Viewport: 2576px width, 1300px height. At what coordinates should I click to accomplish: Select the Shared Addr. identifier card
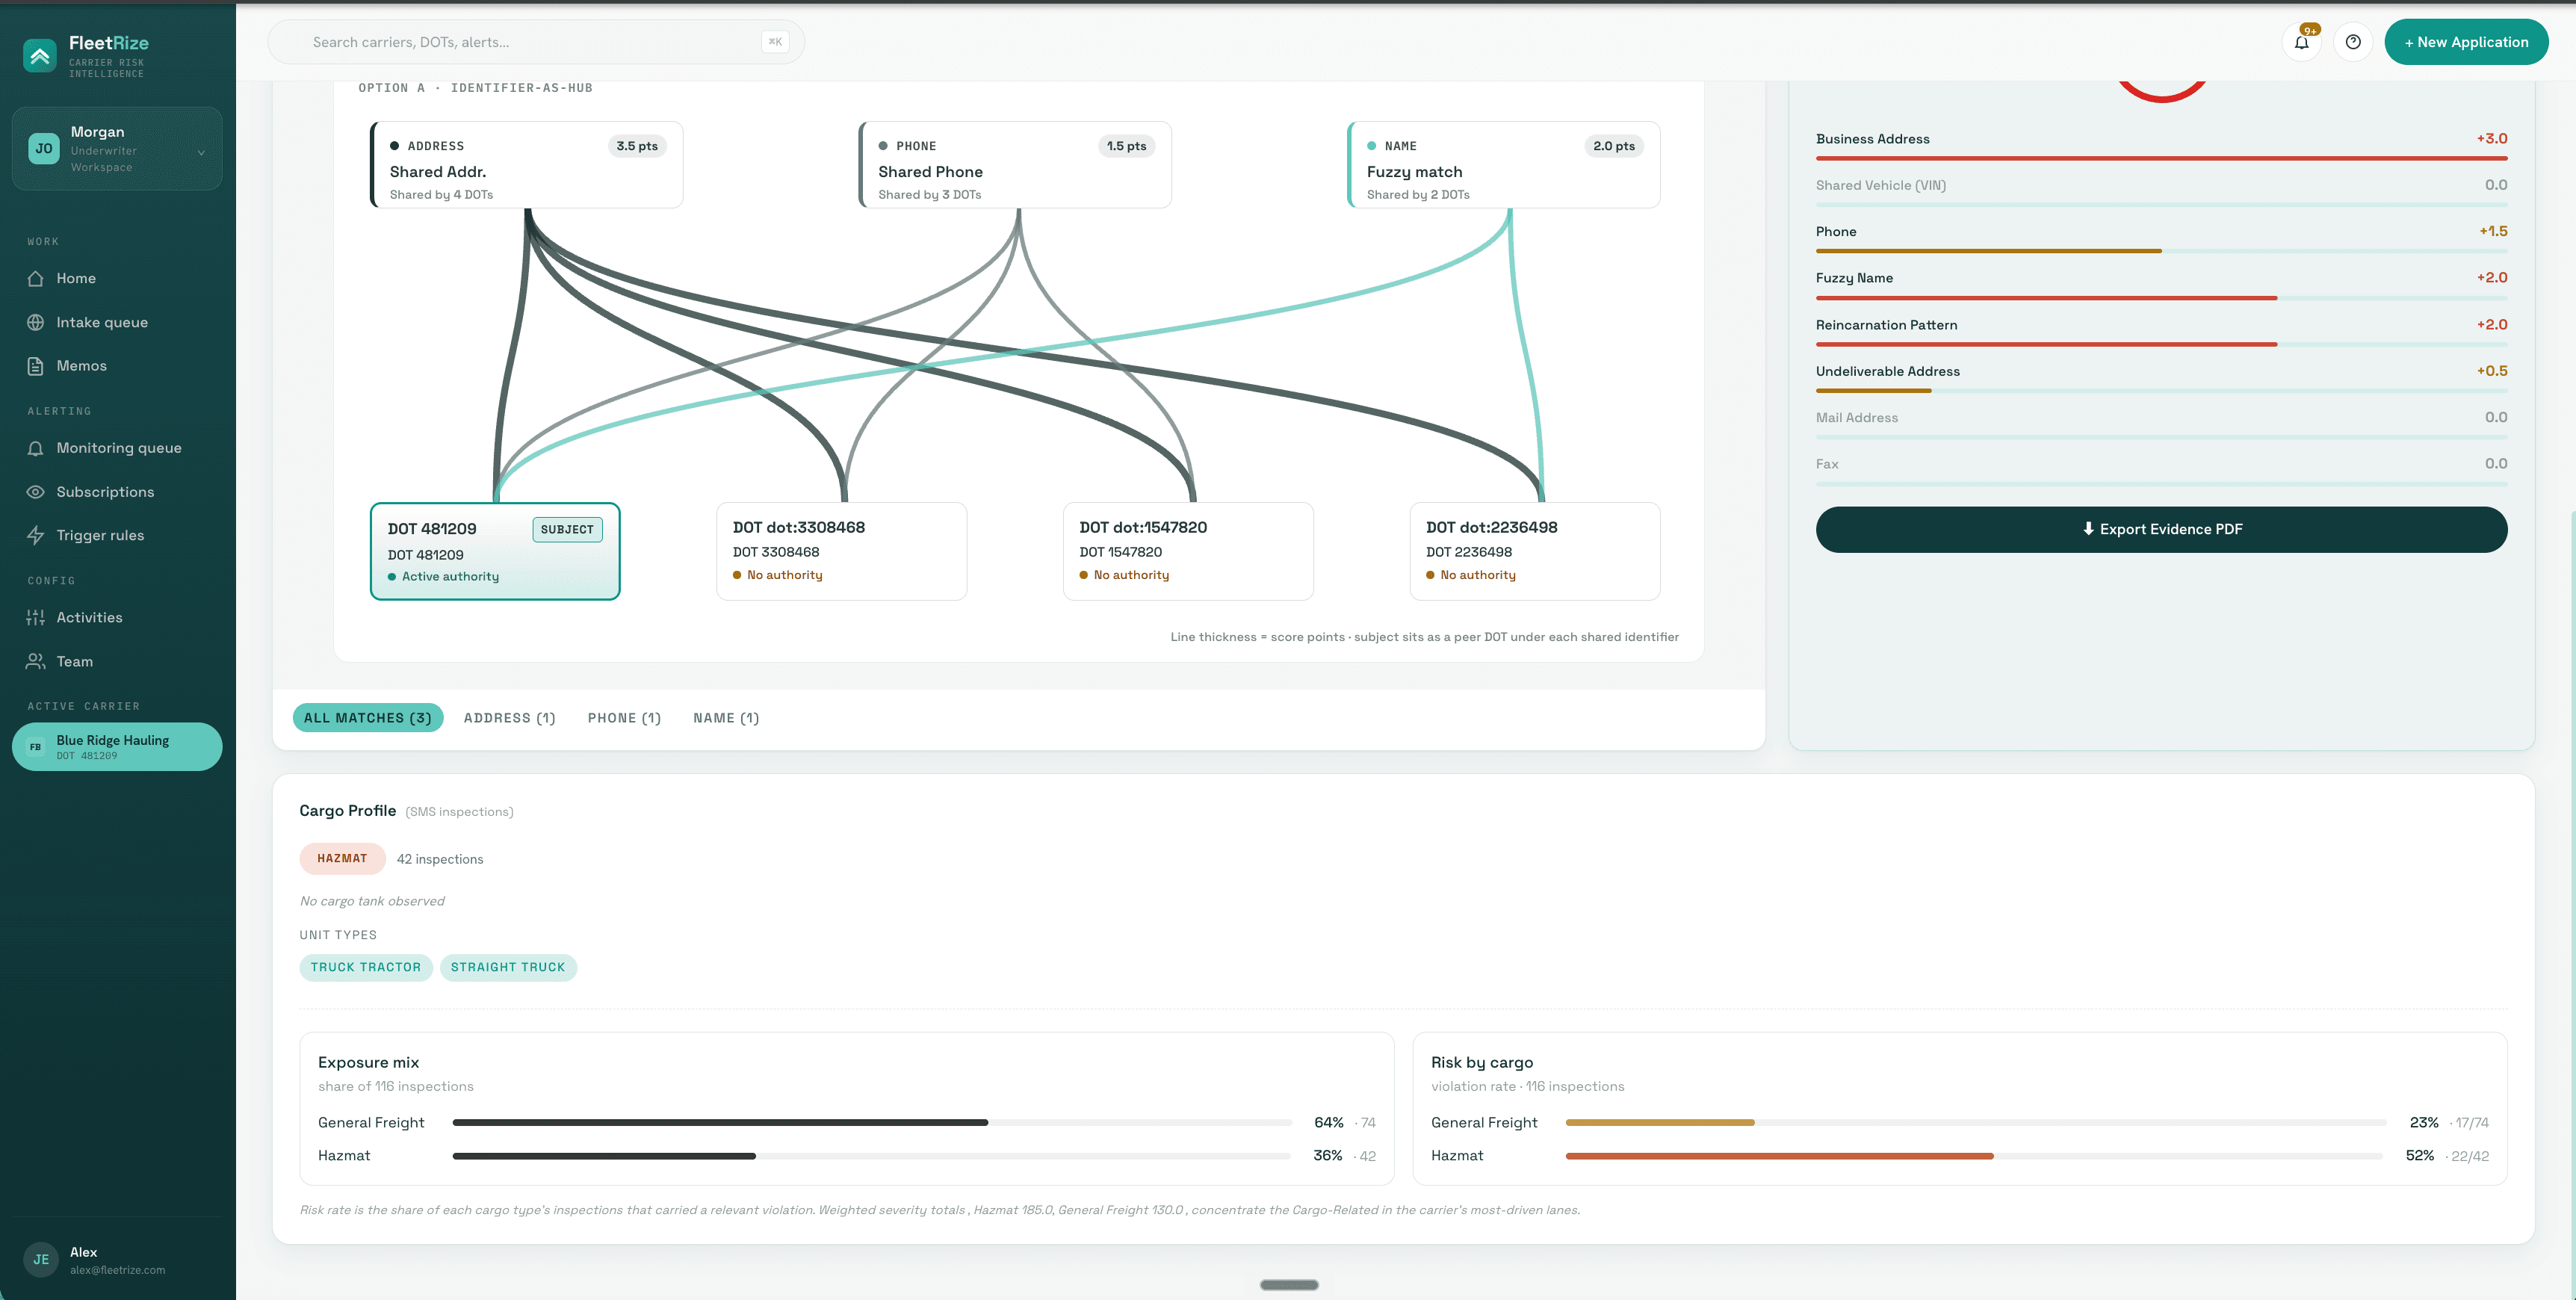[527, 165]
